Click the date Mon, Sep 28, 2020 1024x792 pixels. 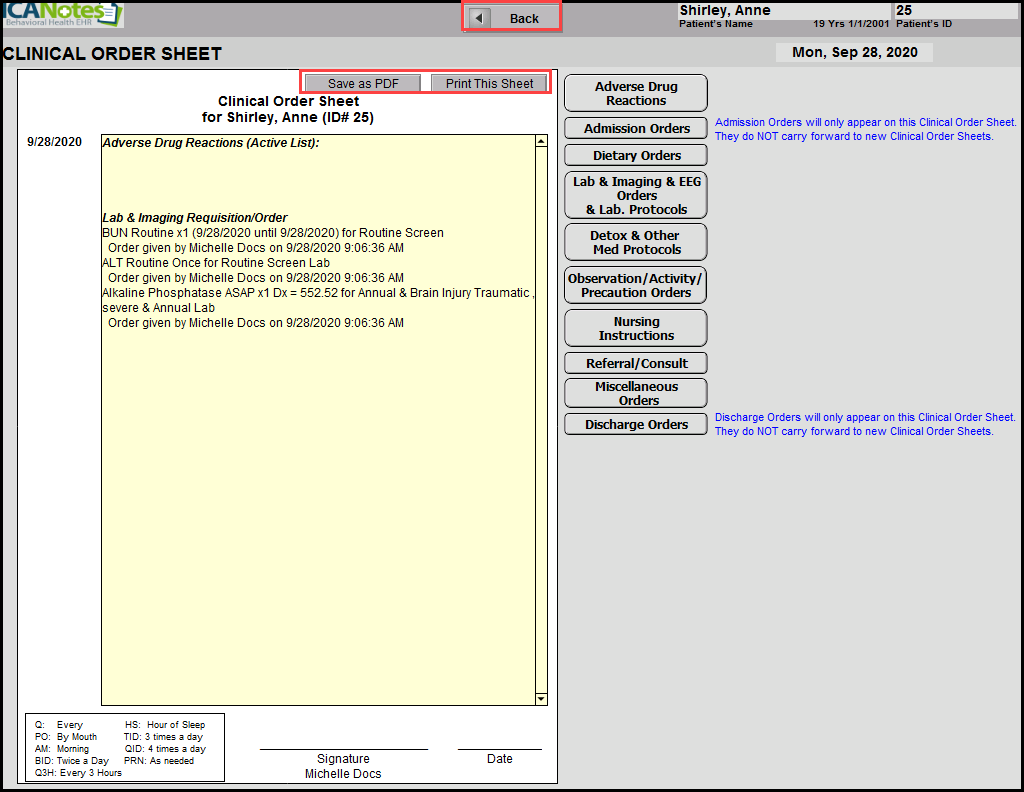[x=853, y=53]
